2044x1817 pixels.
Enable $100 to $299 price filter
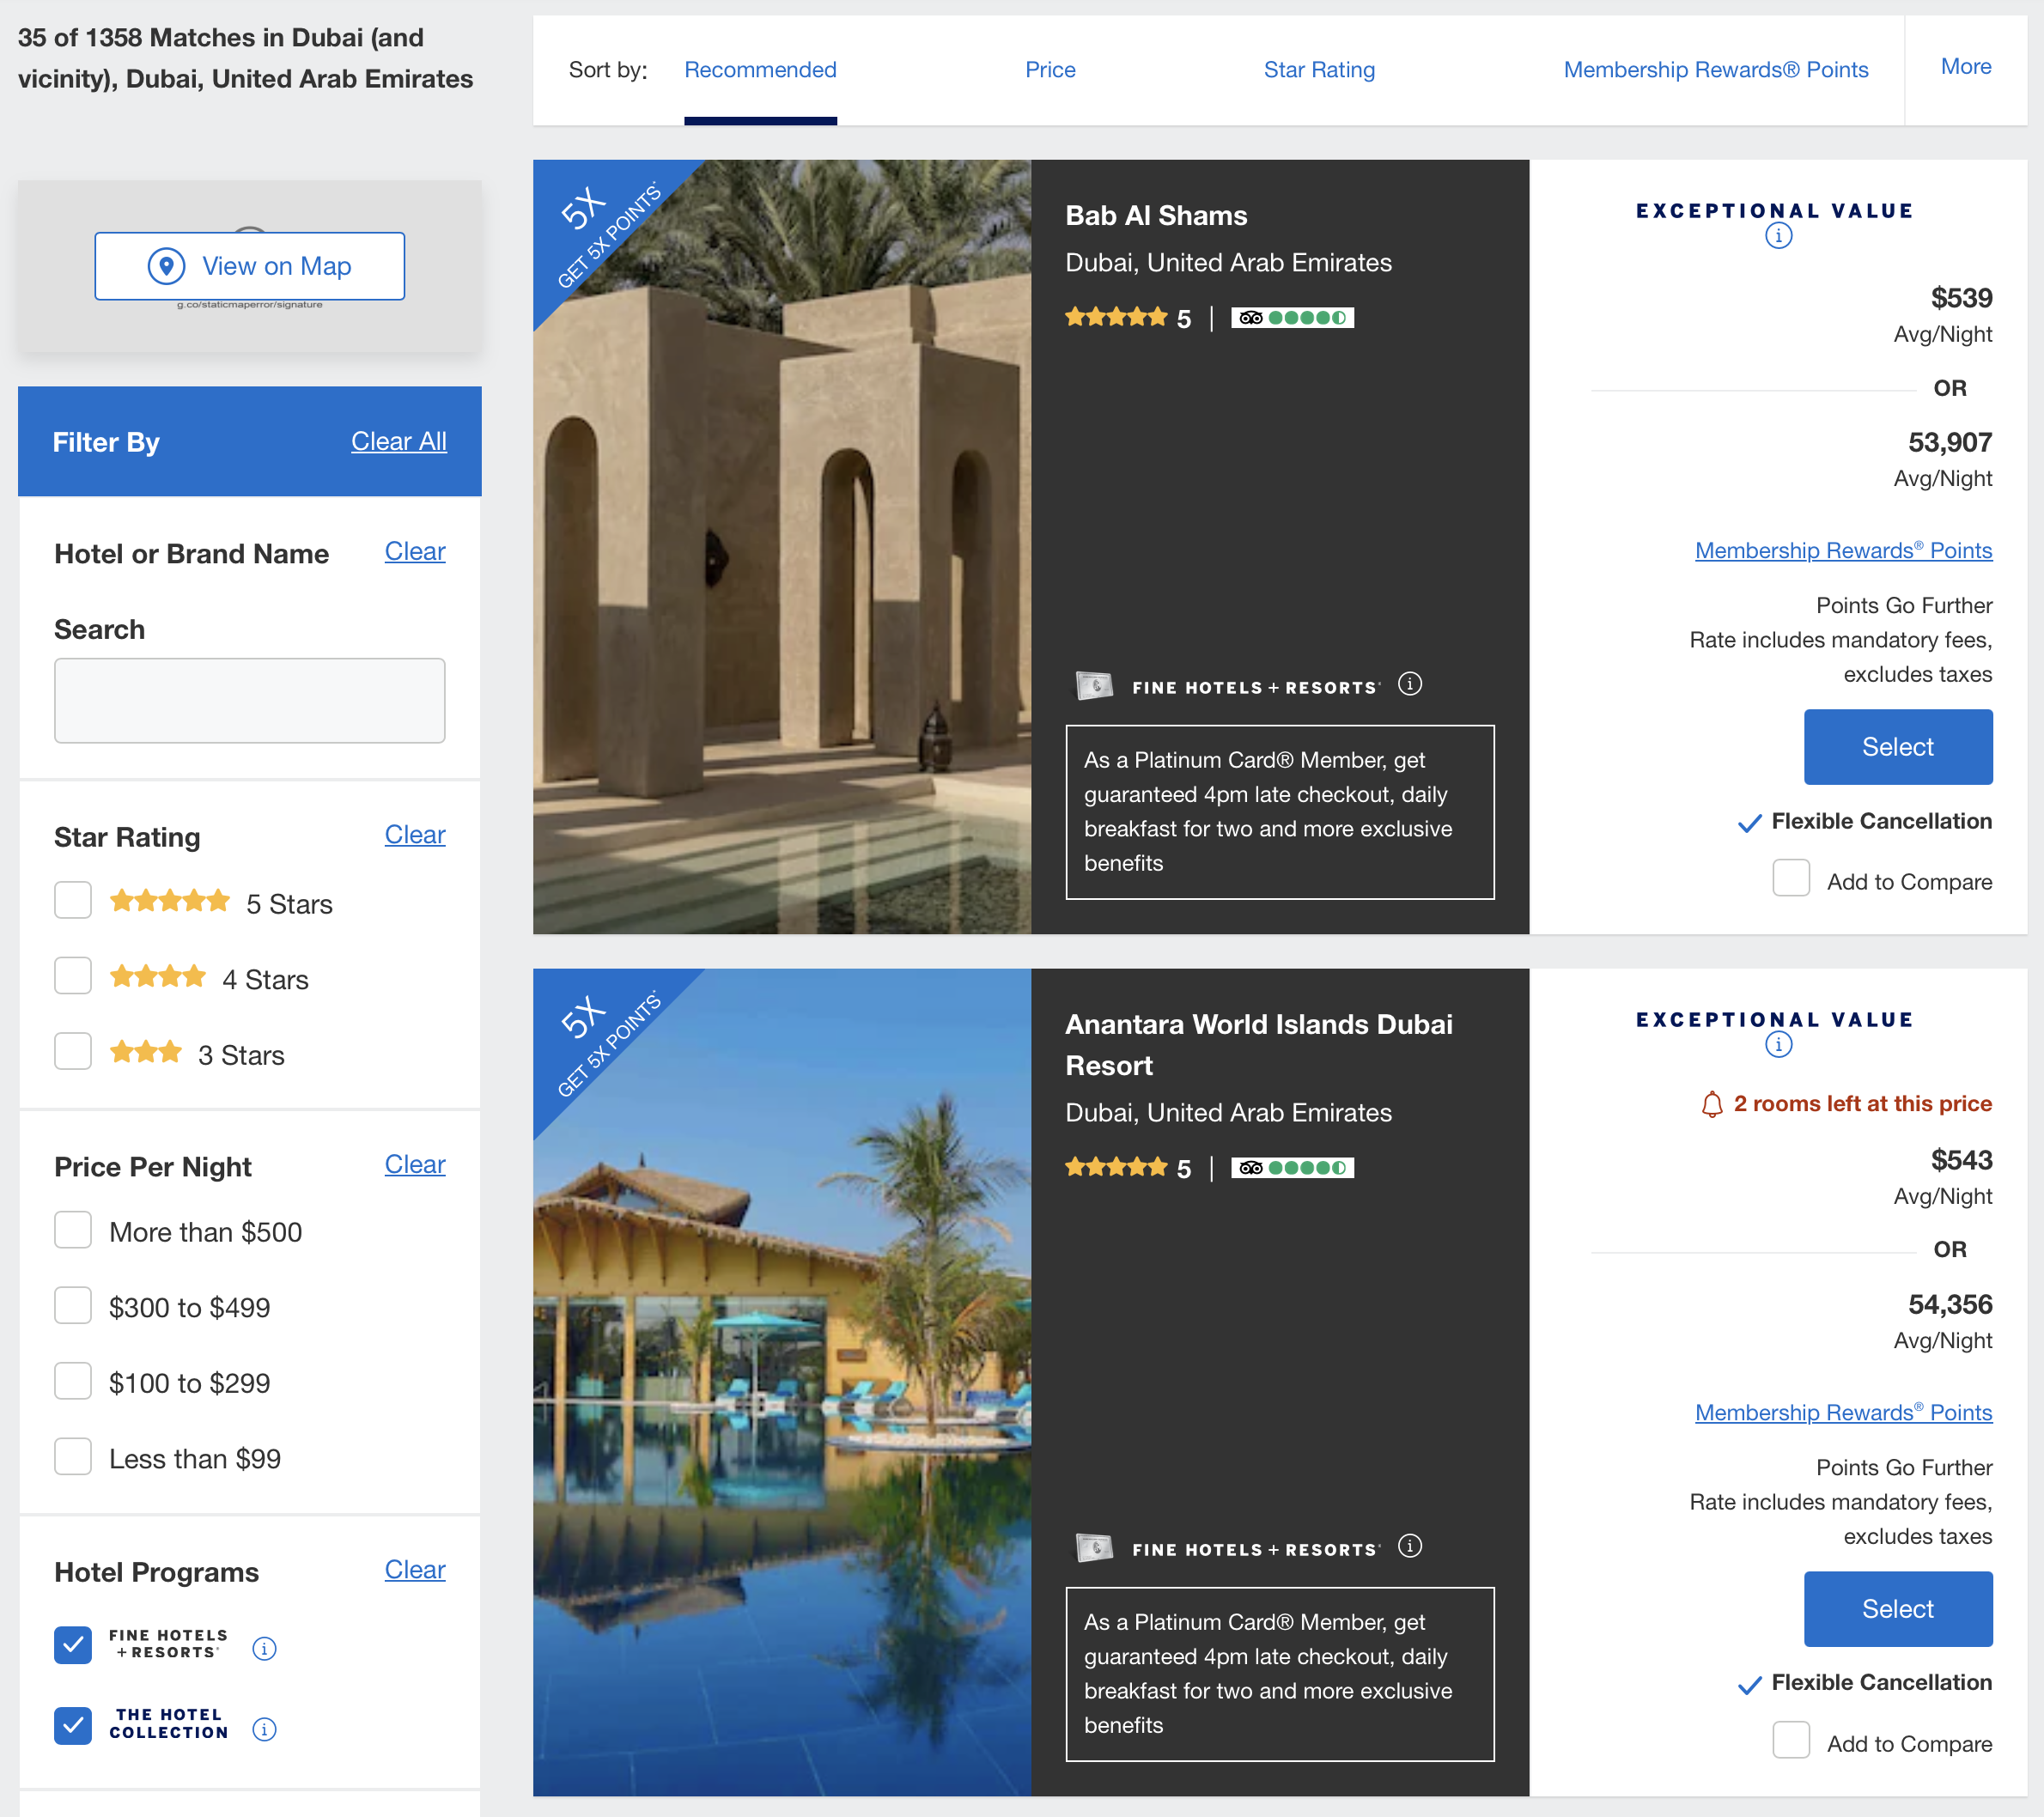73,1381
